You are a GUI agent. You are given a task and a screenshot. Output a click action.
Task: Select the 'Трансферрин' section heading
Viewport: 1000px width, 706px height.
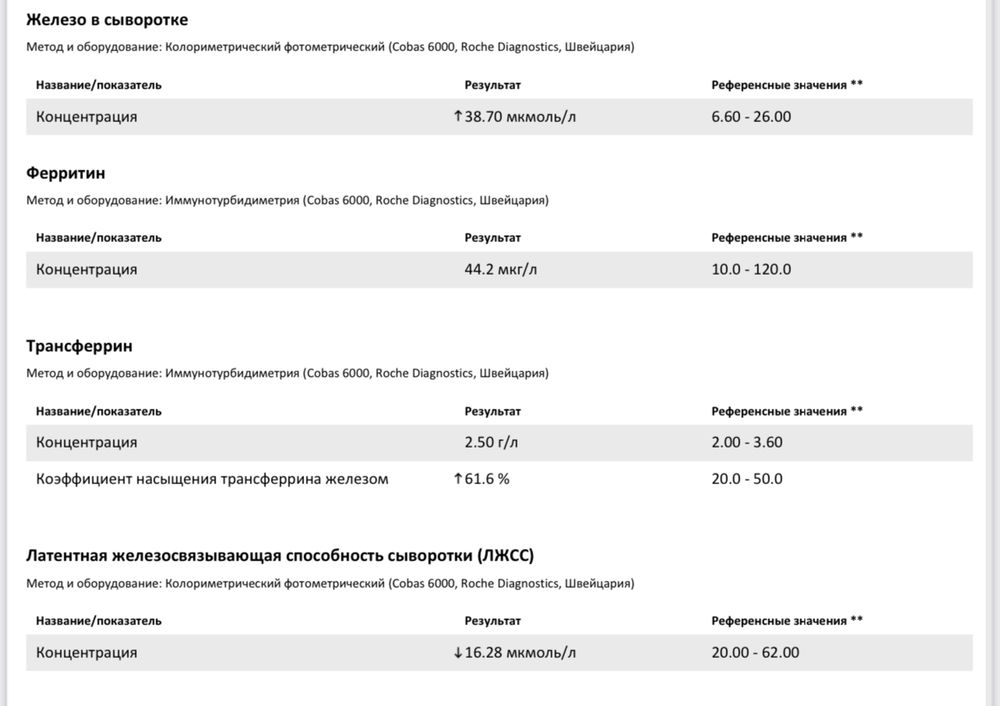tap(79, 346)
